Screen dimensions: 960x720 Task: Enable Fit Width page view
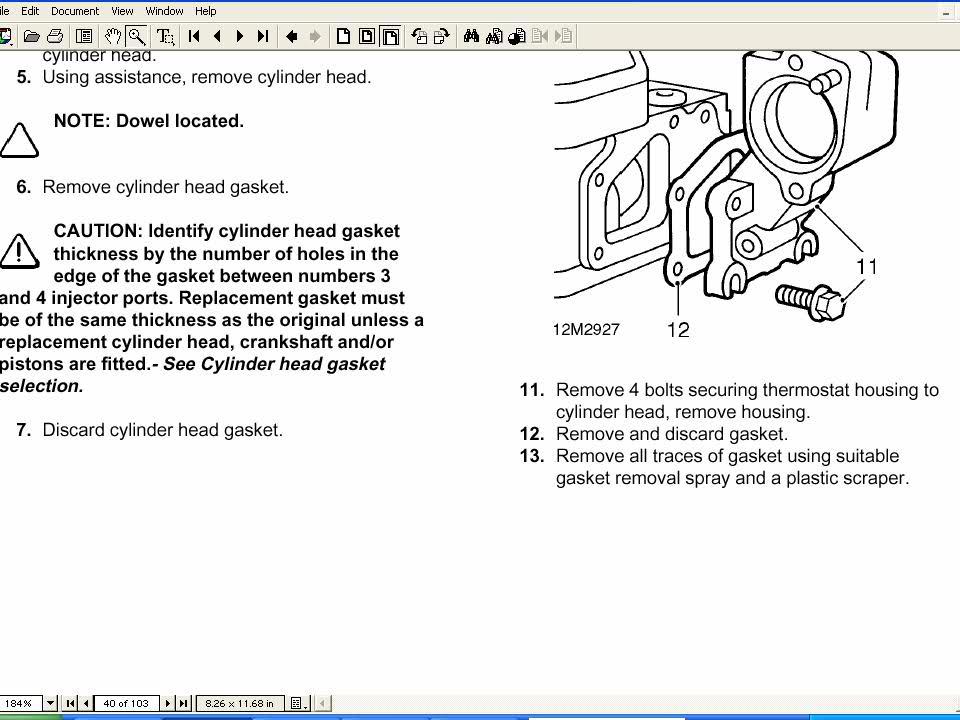tap(390, 37)
